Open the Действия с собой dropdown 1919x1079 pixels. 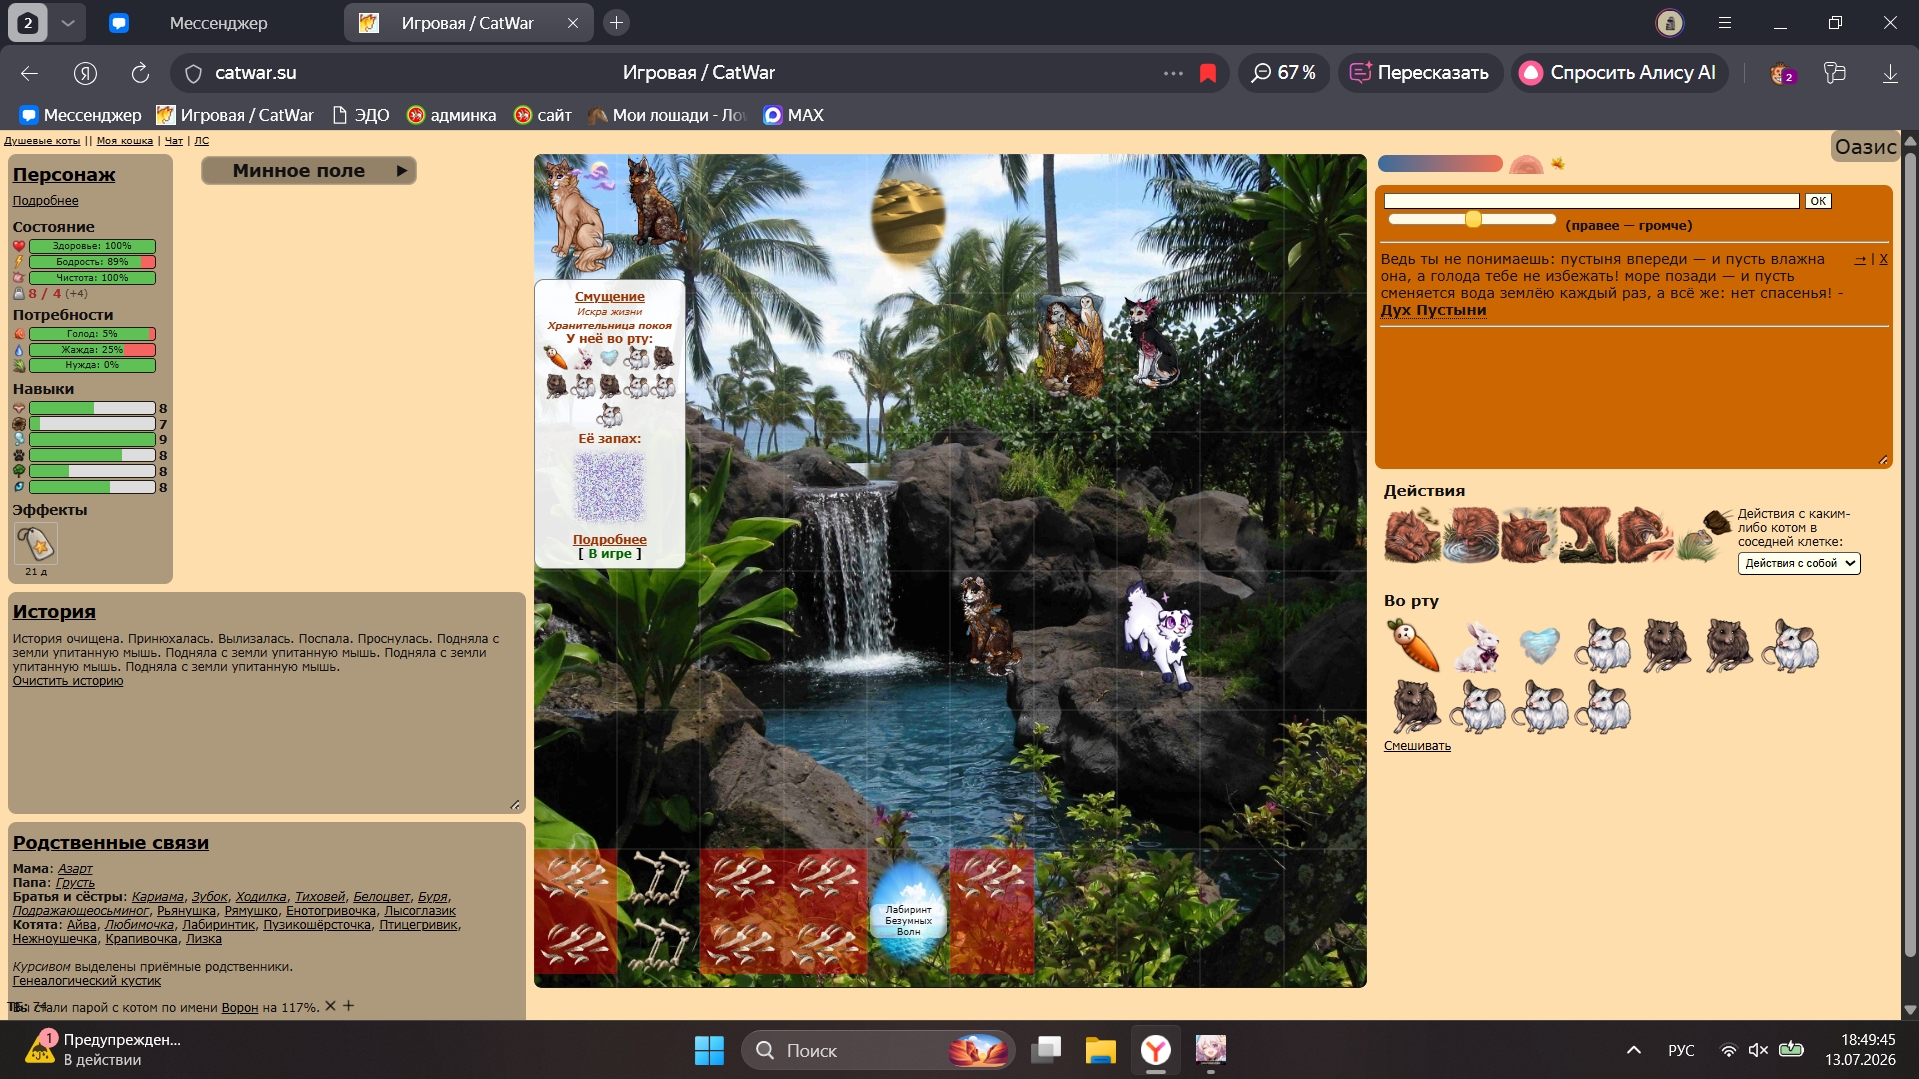point(1799,563)
